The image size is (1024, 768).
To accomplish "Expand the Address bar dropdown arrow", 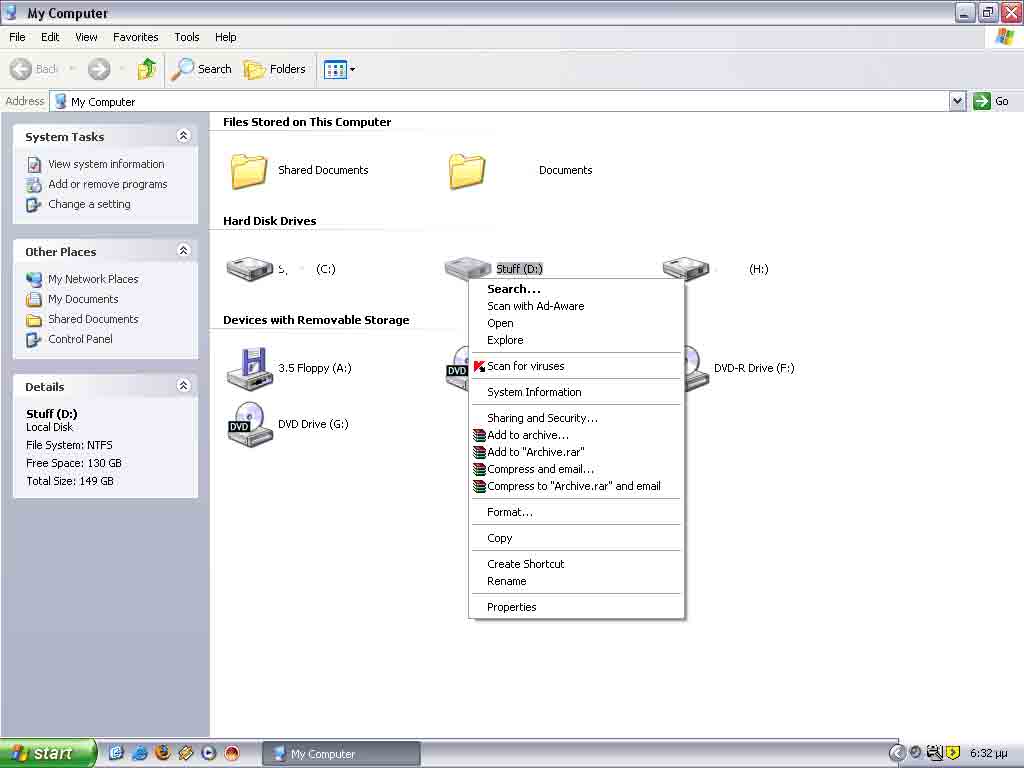I will tap(957, 101).
